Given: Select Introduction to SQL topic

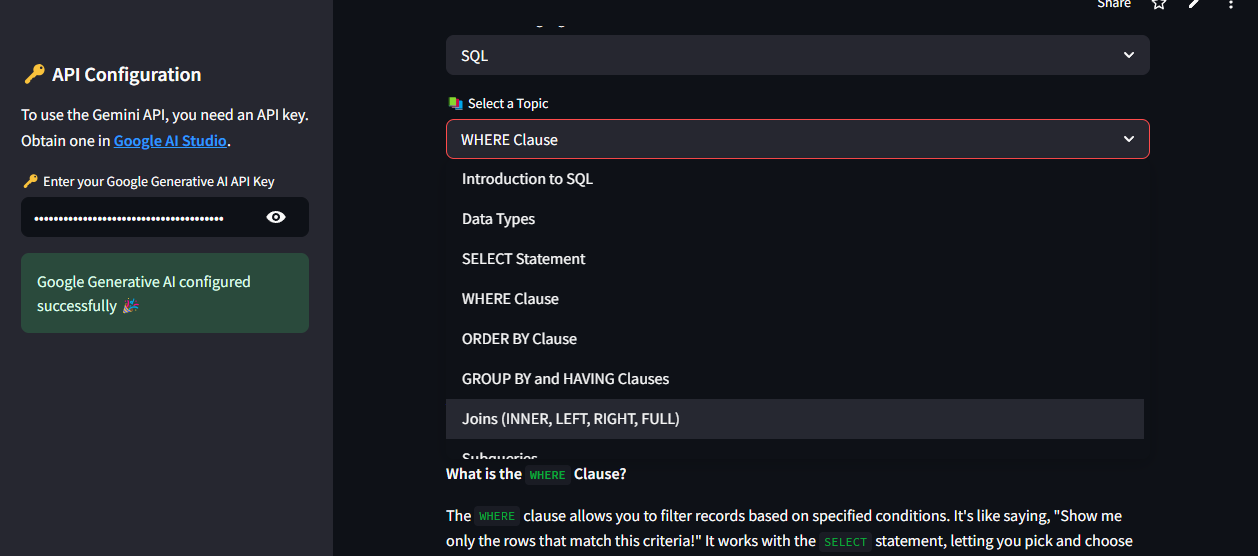Looking at the screenshot, I should pos(528,180).
